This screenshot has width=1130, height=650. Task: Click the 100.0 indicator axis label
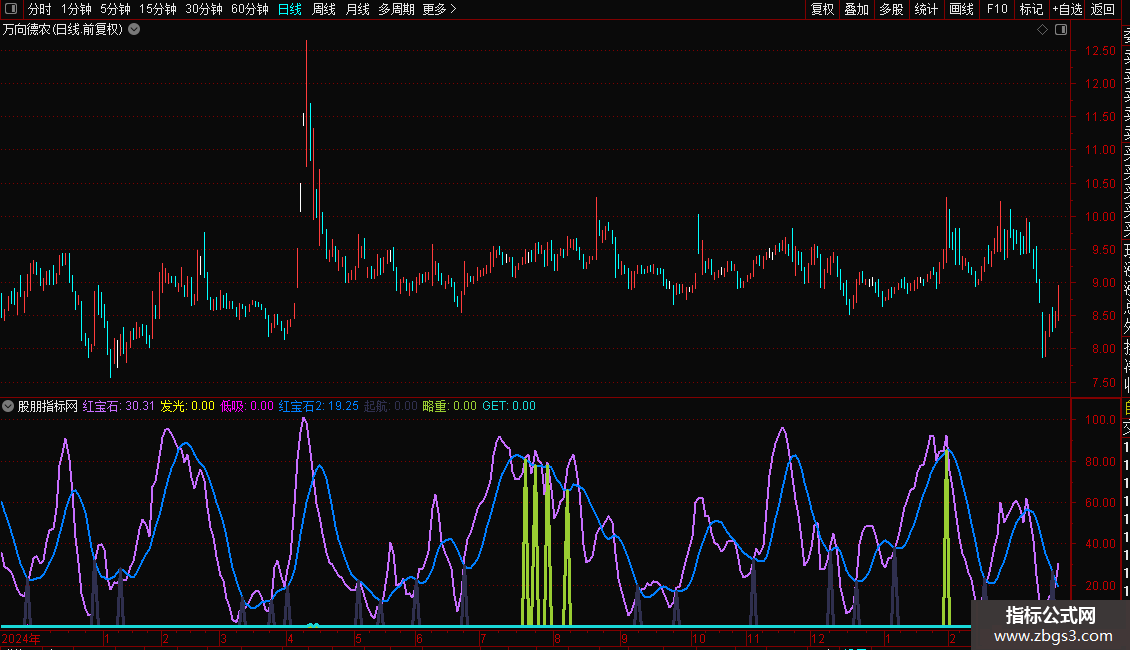tap(1100, 419)
